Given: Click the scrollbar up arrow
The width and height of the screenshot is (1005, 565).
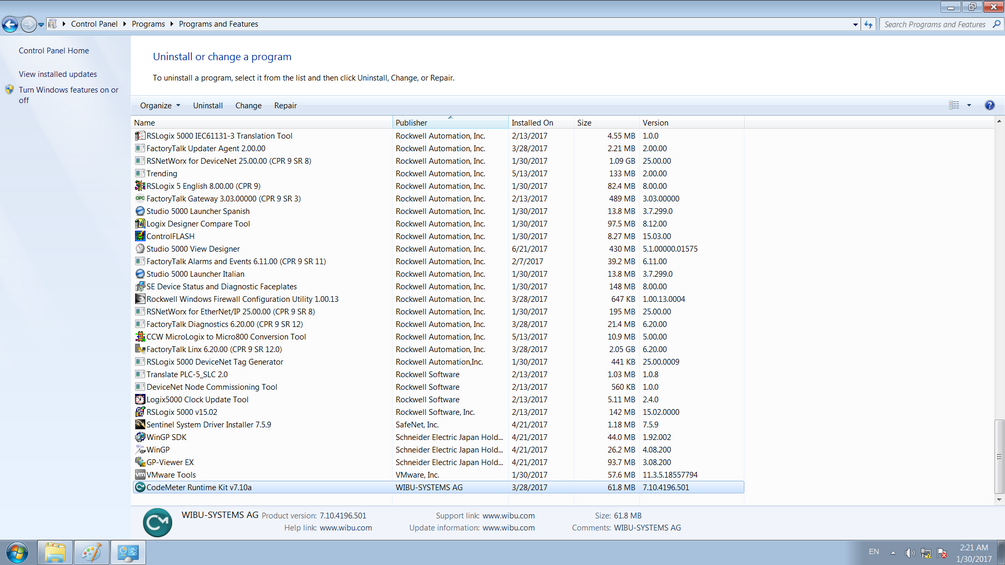Looking at the screenshot, I should (999, 122).
